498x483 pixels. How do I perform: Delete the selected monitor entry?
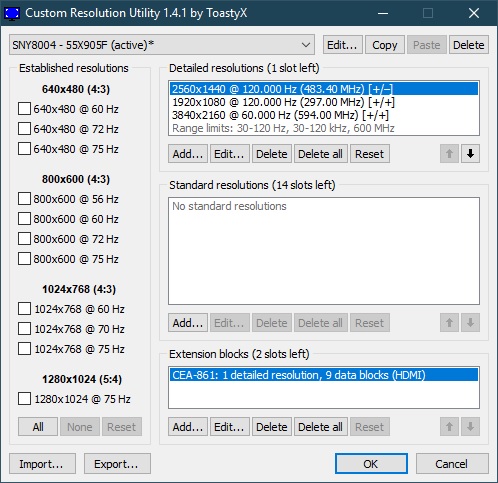(469, 45)
